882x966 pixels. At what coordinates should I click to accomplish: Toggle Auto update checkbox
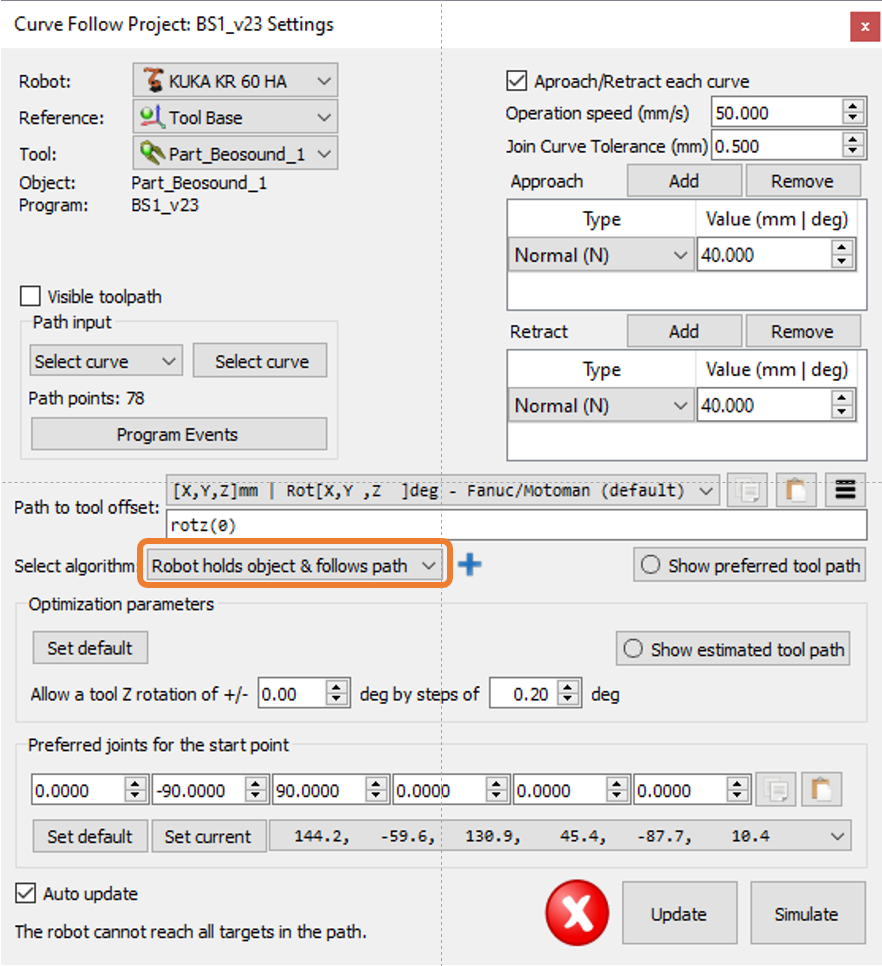pos(25,893)
